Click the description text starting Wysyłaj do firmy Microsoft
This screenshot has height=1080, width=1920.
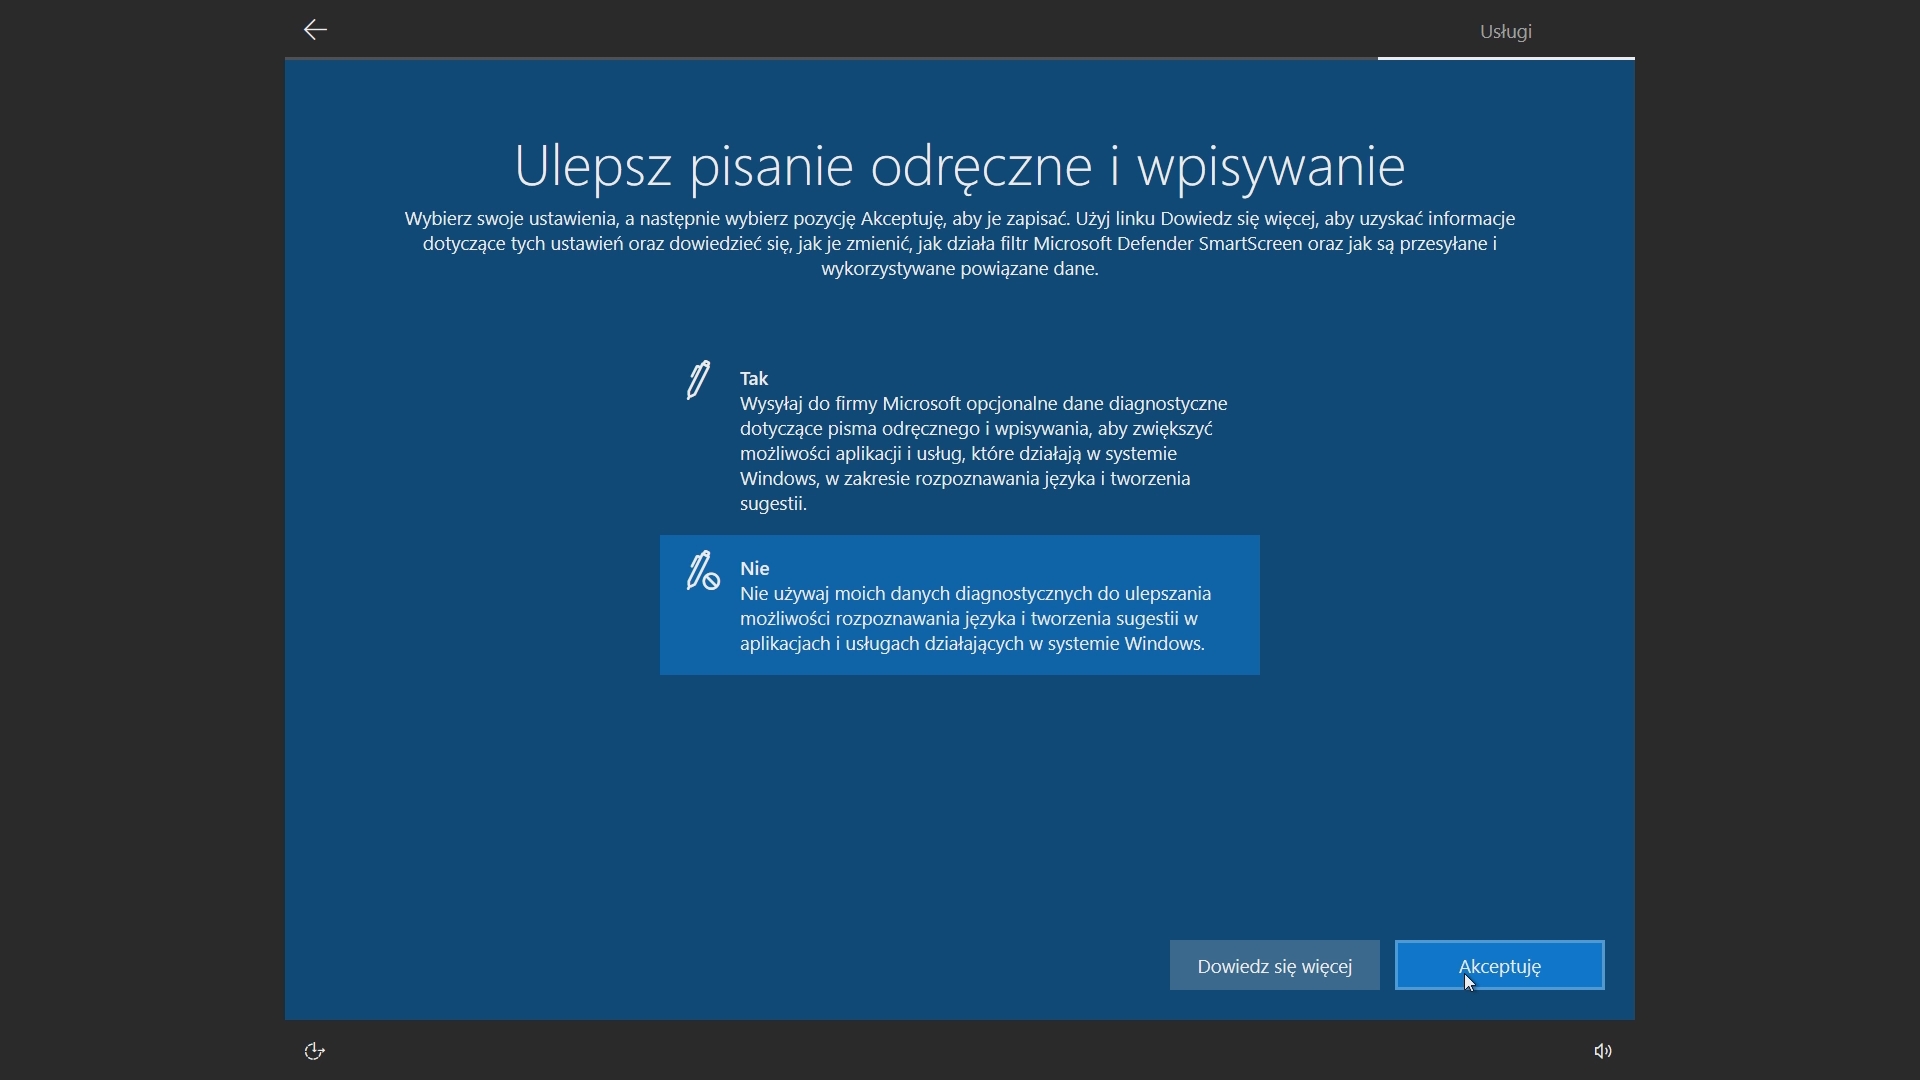tap(984, 454)
